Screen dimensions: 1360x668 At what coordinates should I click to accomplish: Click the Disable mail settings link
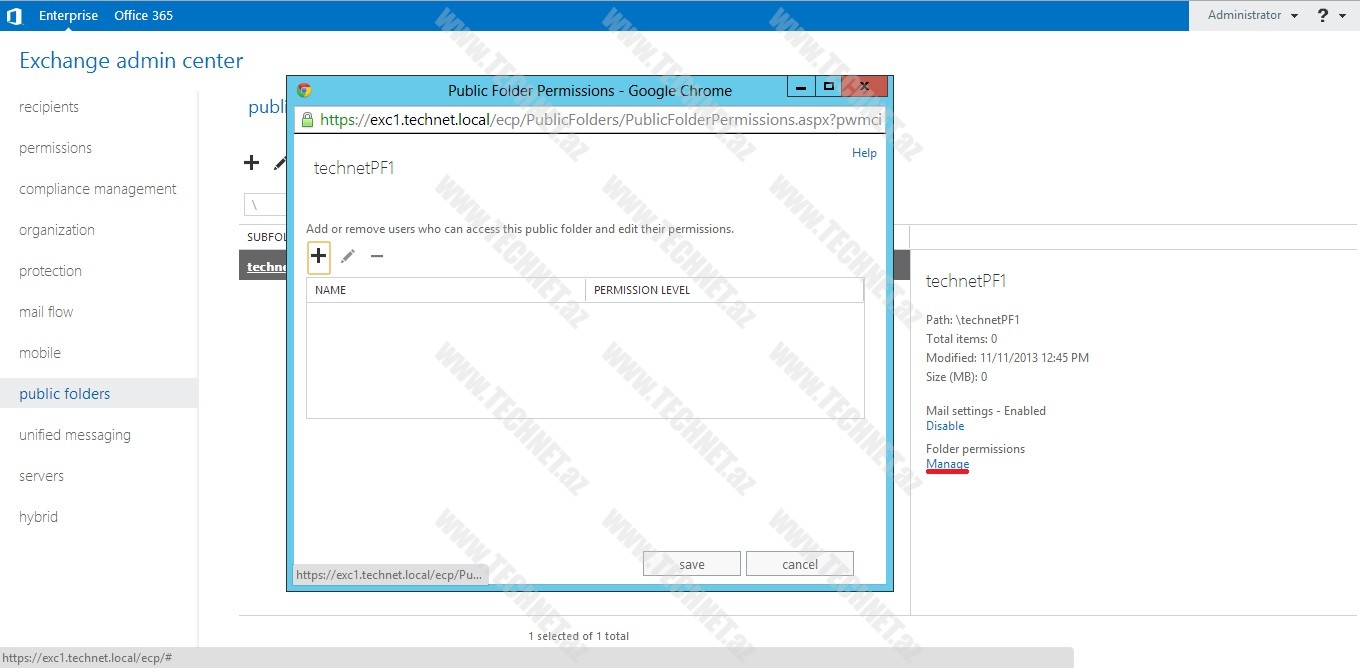click(945, 426)
